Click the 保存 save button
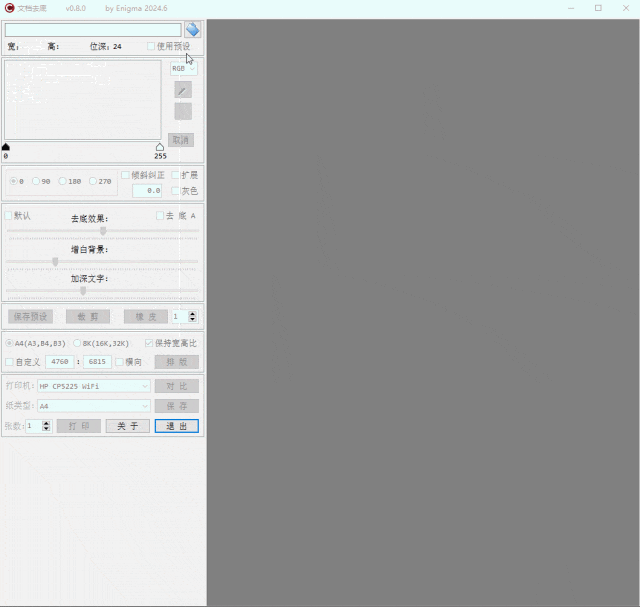Viewport: 640px width, 607px height. [x=177, y=406]
